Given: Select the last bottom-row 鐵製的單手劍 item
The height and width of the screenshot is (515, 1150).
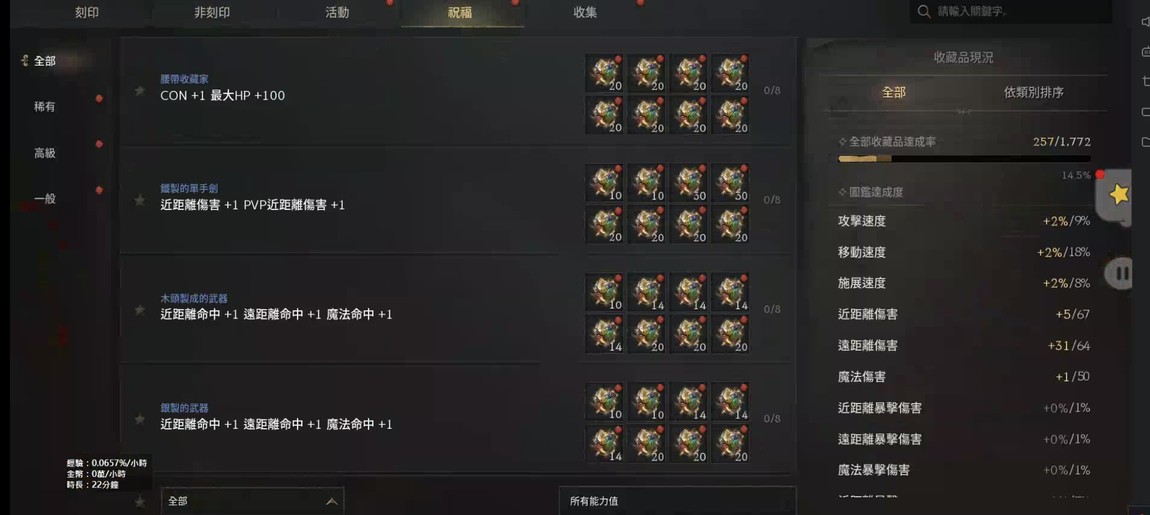Looking at the screenshot, I should (730, 224).
